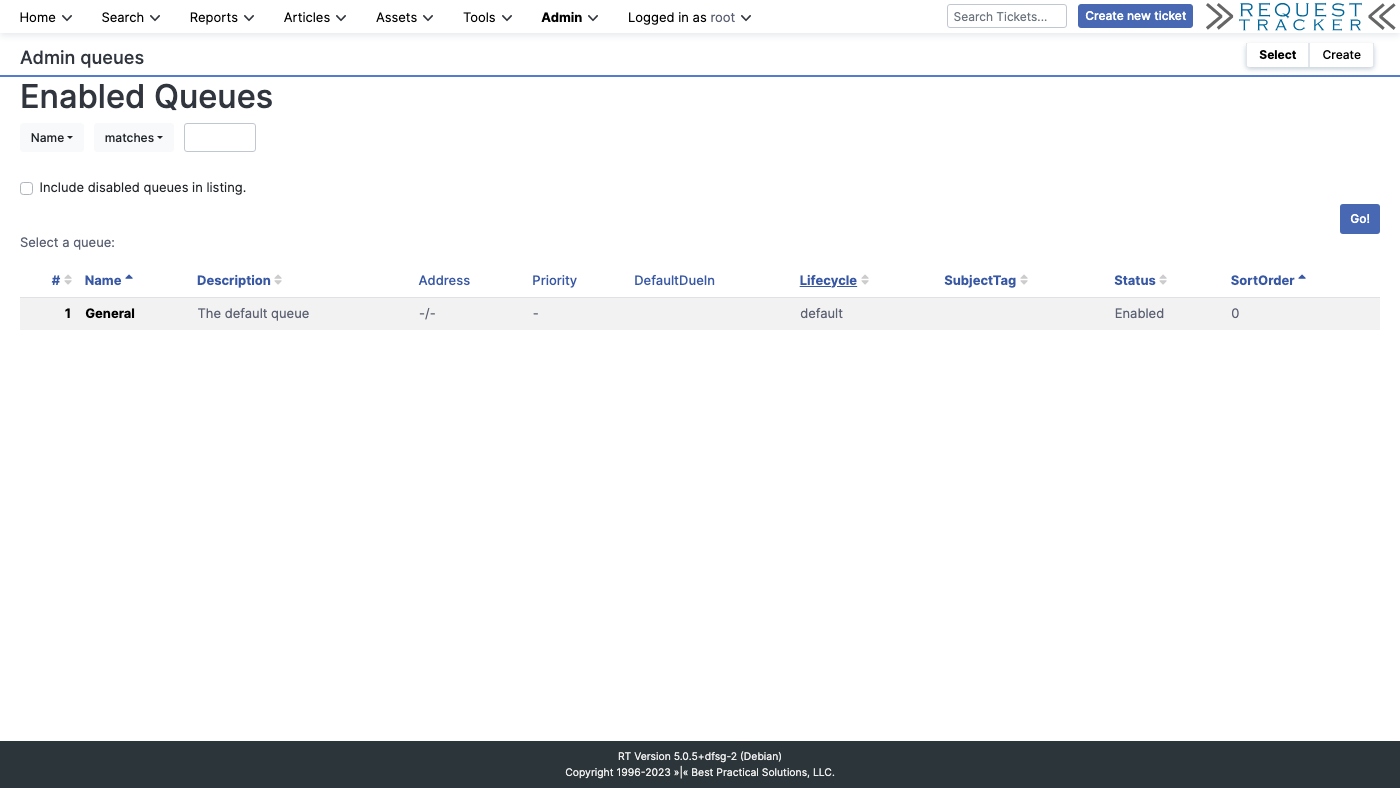Sort by the SubjectTag column header
This screenshot has height=788, width=1400.
(980, 280)
